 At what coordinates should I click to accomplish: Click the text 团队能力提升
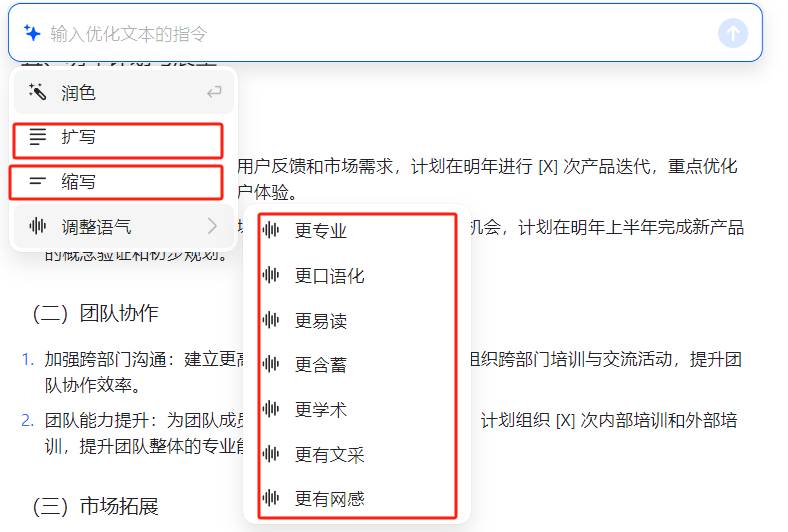(x=96, y=420)
